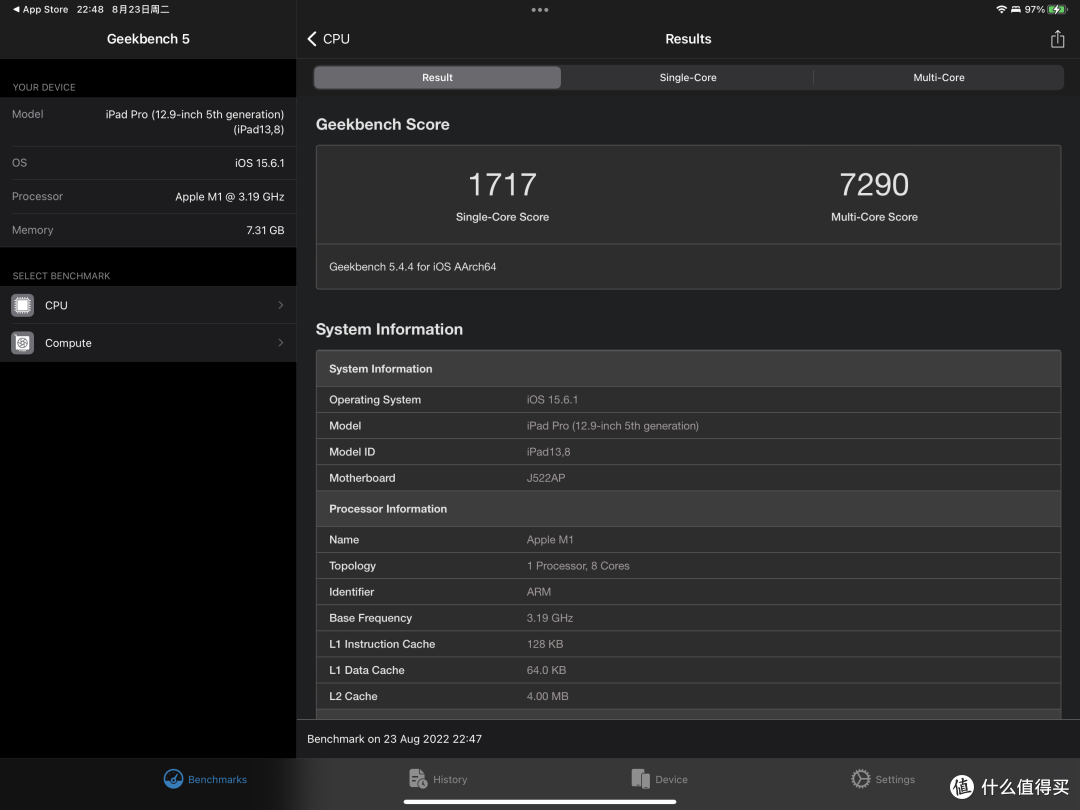Select the CPU benchmark chip icon
Image resolution: width=1080 pixels, height=810 pixels.
point(23,305)
